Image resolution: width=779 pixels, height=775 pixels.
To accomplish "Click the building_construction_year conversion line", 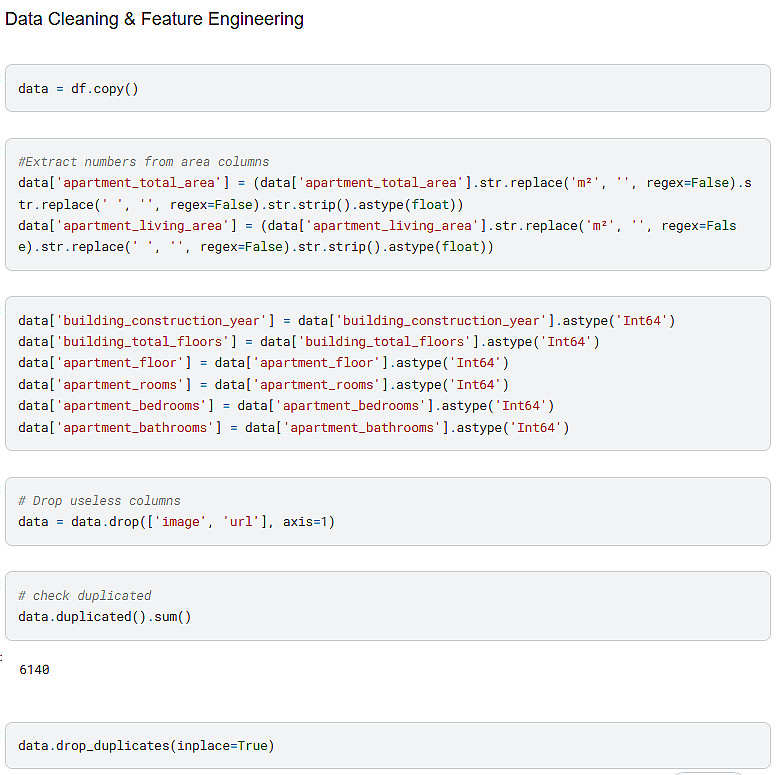I will [x=347, y=320].
